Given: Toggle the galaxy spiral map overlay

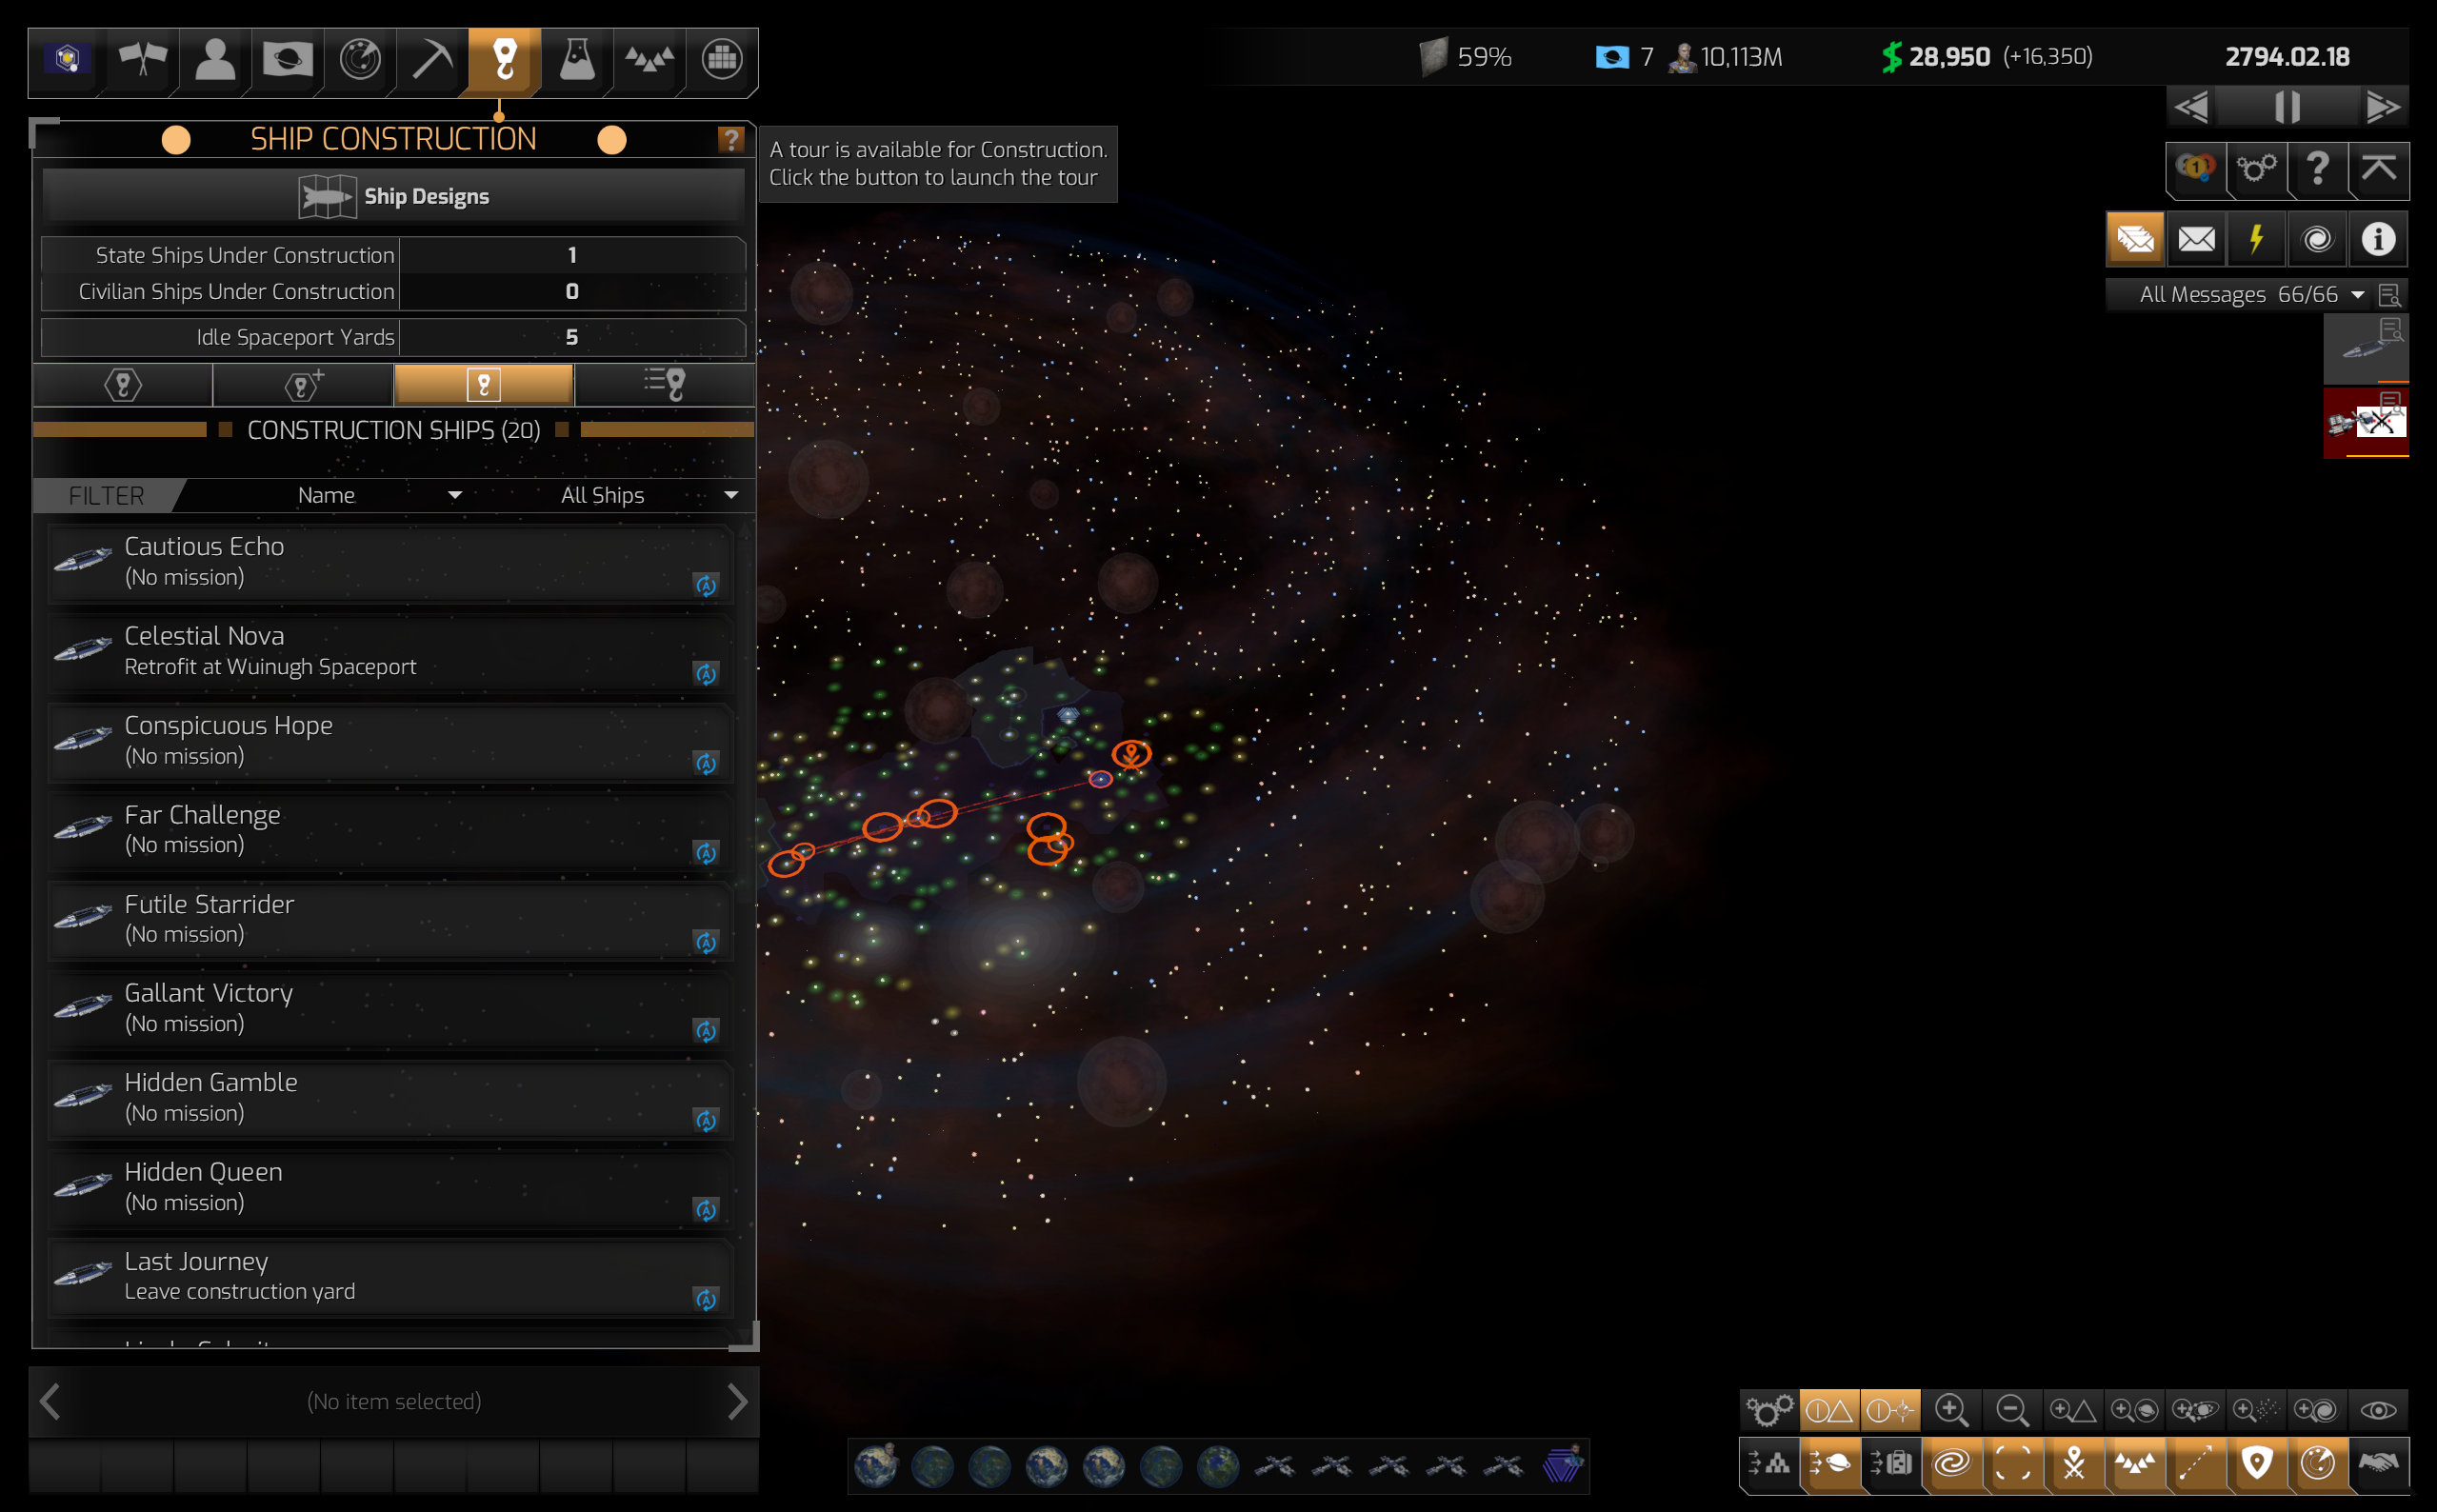Looking at the screenshot, I should click(x=1951, y=1464).
